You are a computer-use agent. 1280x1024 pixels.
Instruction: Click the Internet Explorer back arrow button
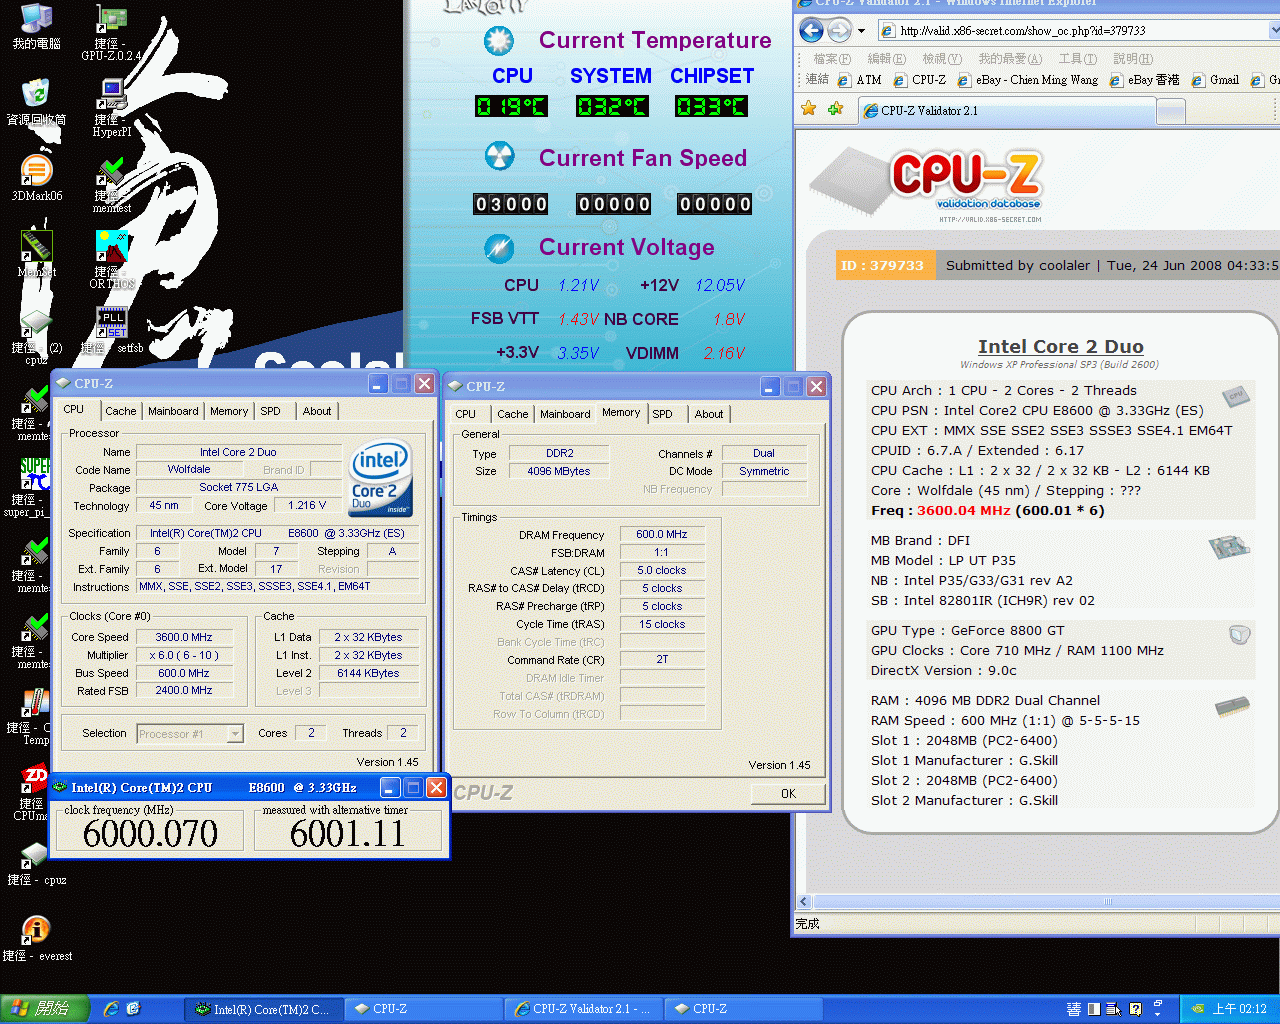[x=810, y=31]
